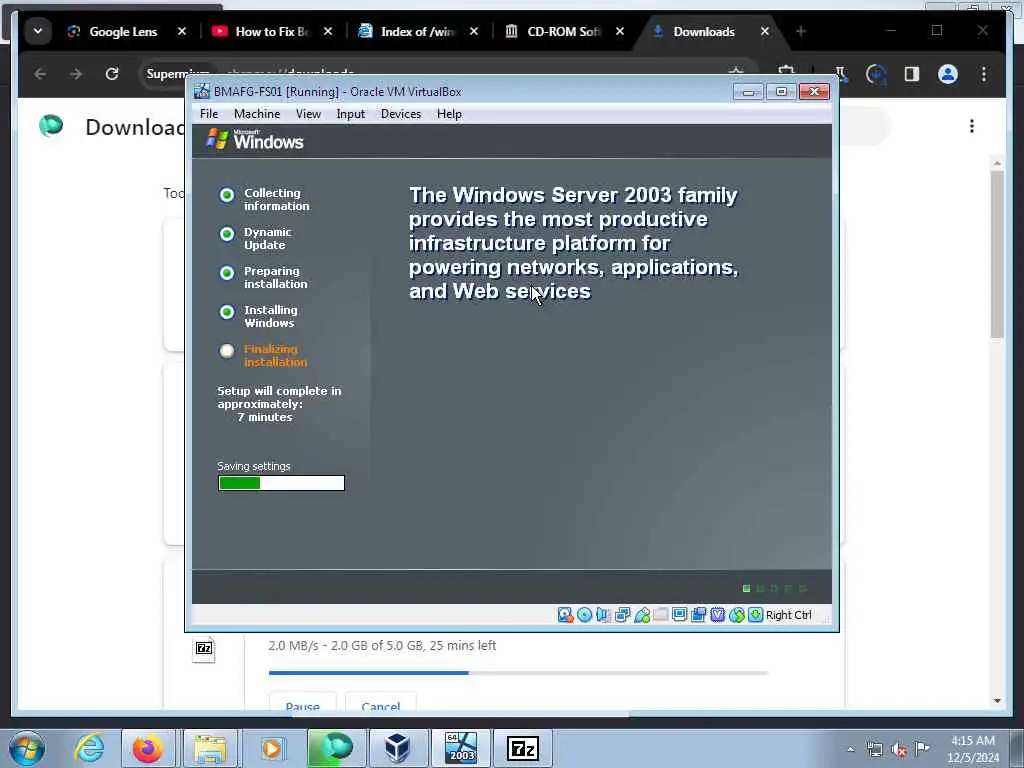Click the VirtualBox window title icon
Screen dimensions: 1024x768
coord(202,91)
